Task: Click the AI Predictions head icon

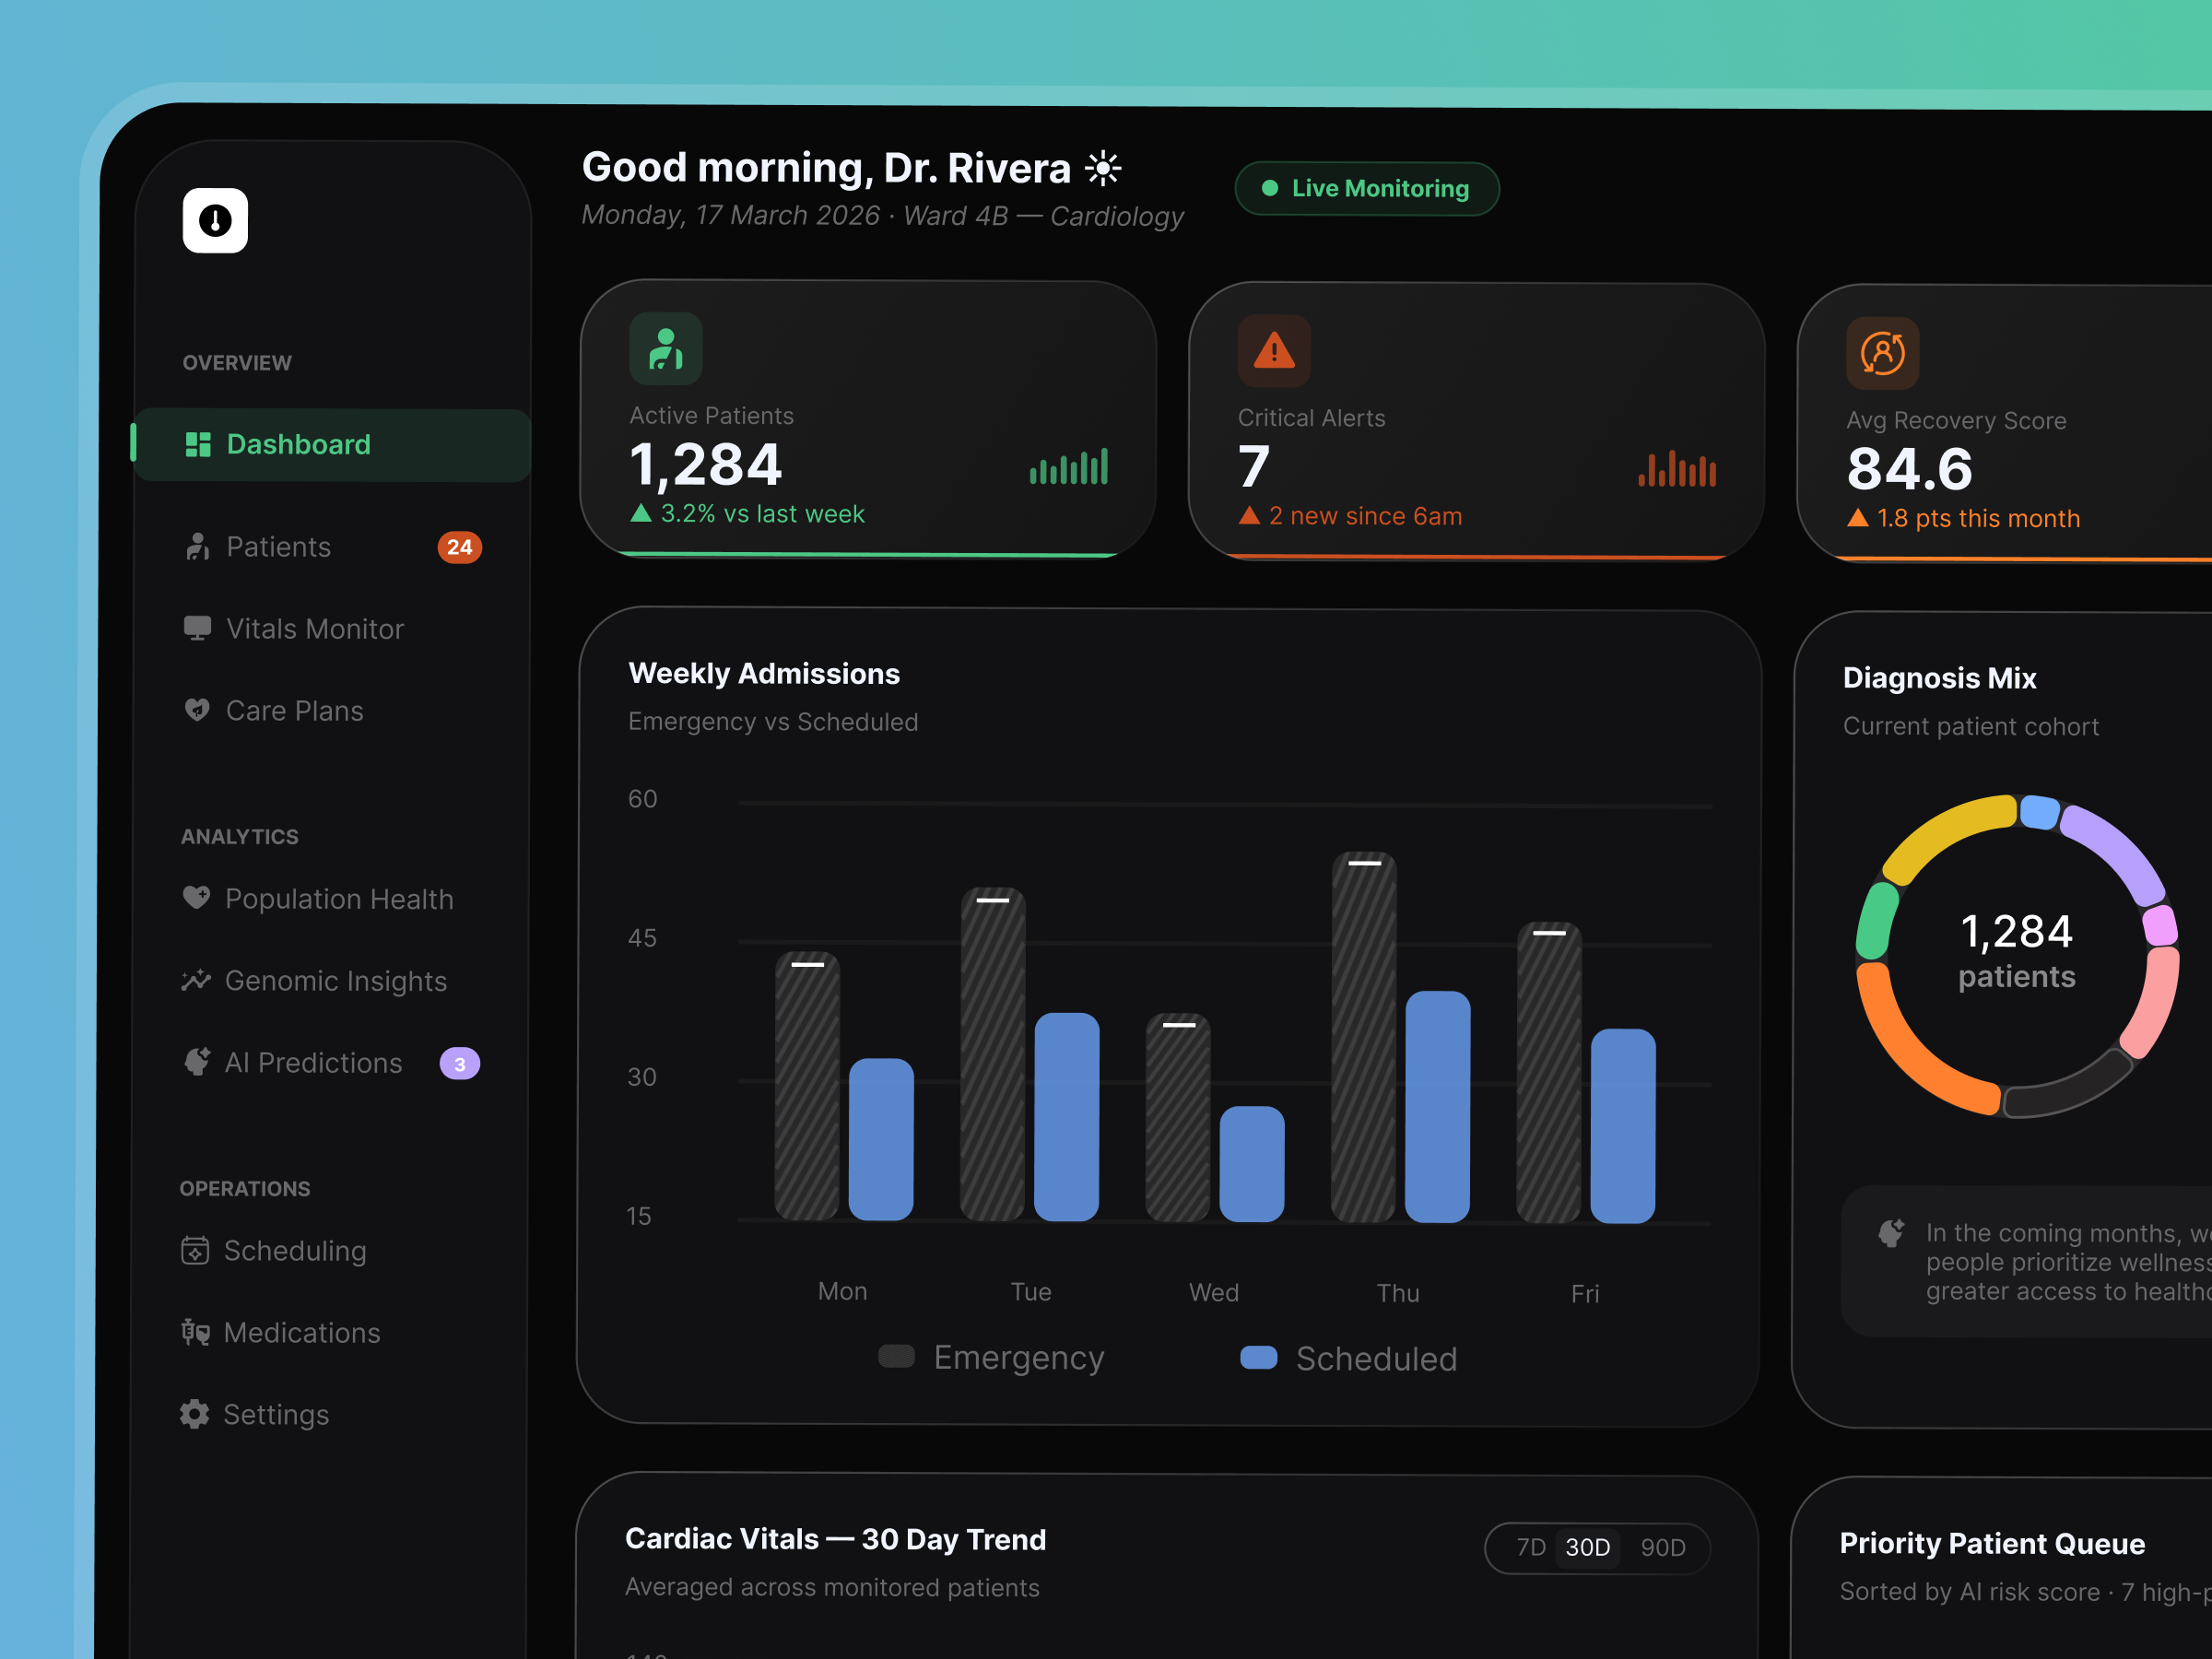Action: coord(197,1062)
